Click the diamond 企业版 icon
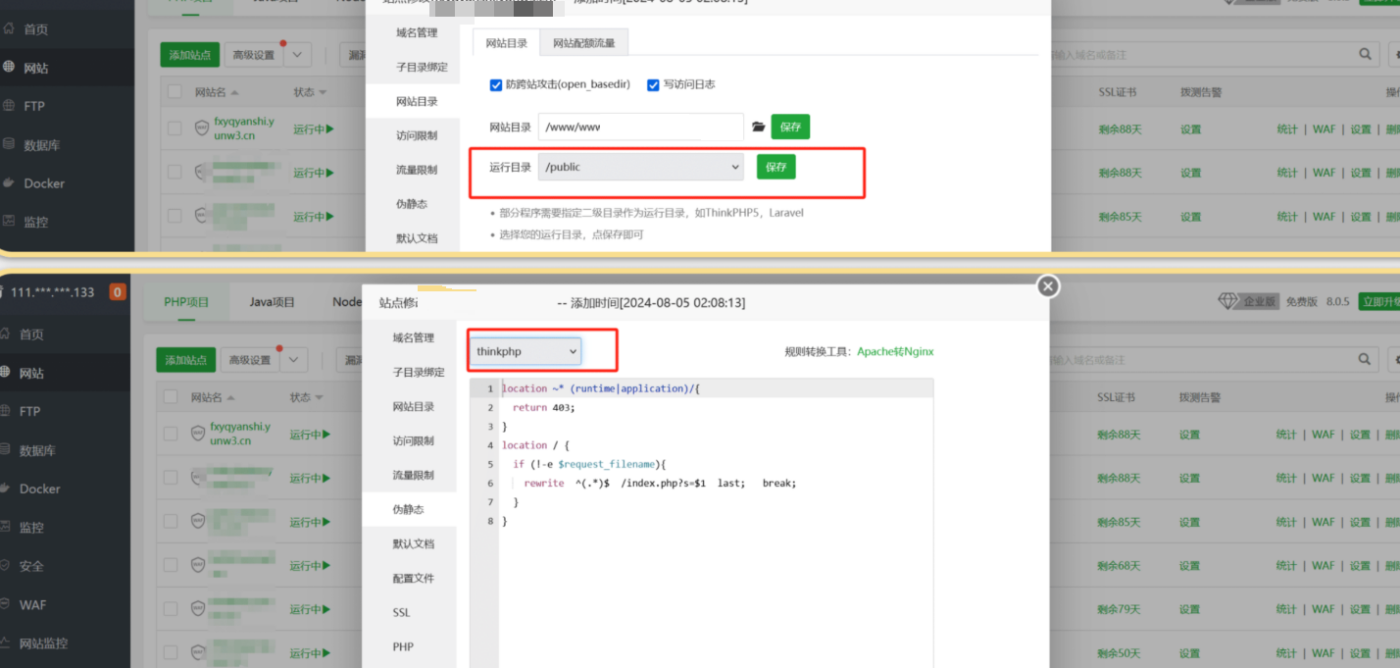Viewport: 1400px width, 668px height. (x=1228, y=302)
